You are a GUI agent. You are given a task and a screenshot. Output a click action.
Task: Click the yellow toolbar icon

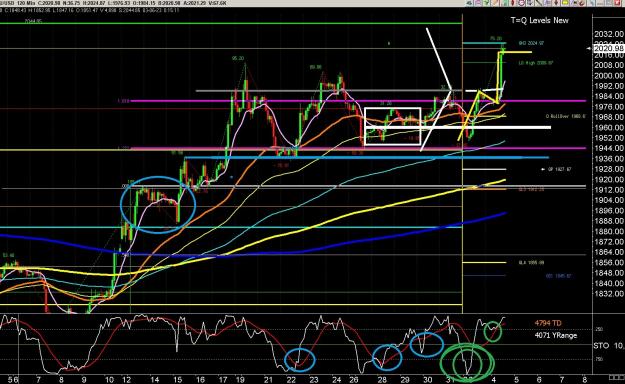(564, 3)
